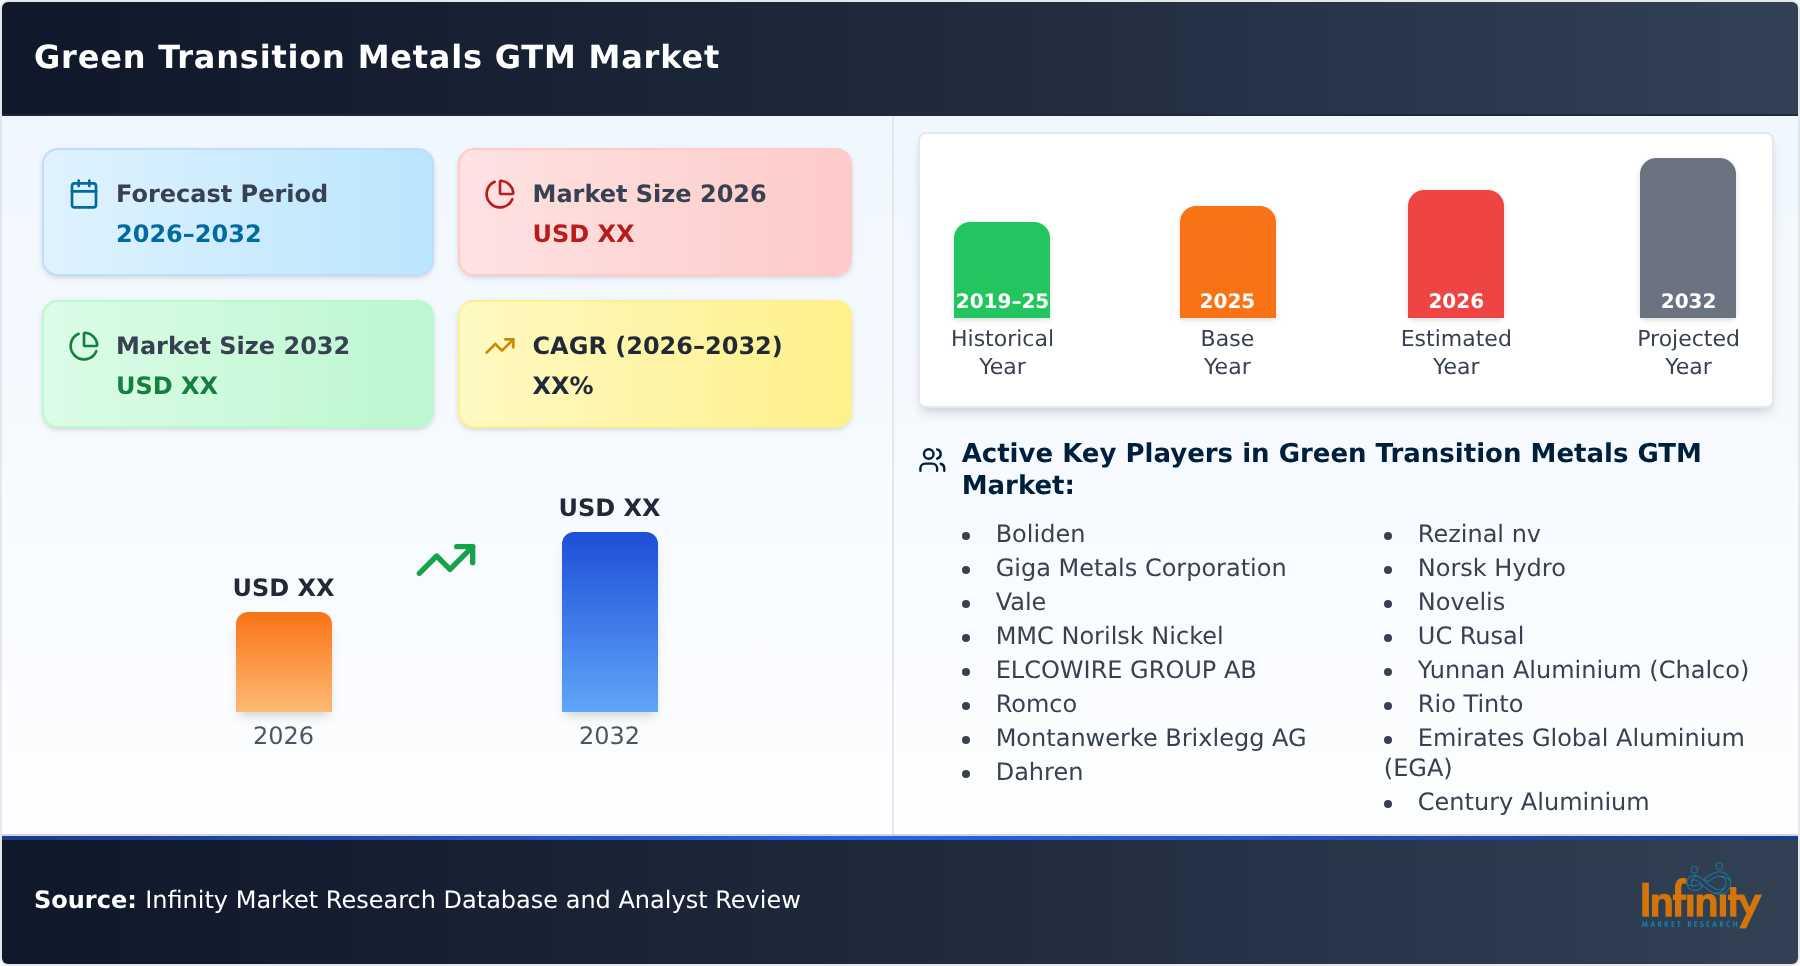Select the Forecast Period 2026-2032 card
The image size is (1800, 966).
[x=238, y=212]
